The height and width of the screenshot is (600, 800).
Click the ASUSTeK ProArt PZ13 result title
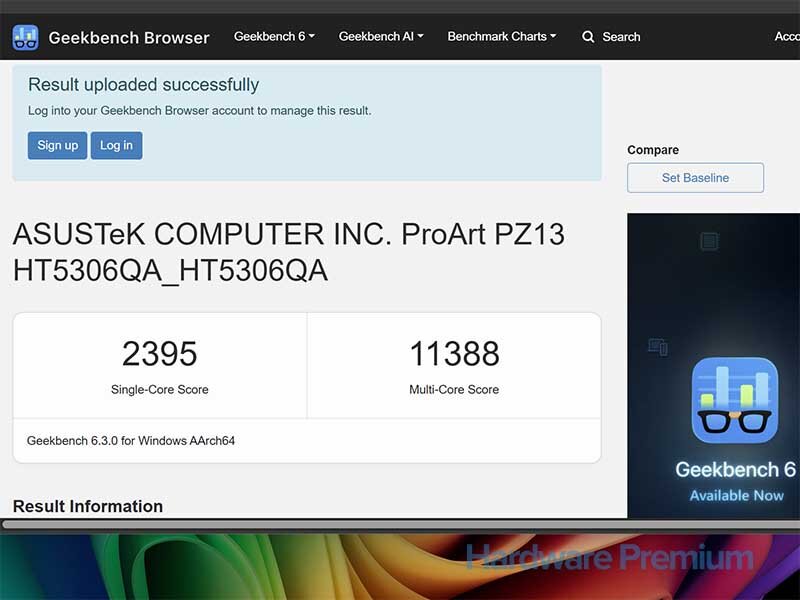pyautogui.click(x=289, y=252)
